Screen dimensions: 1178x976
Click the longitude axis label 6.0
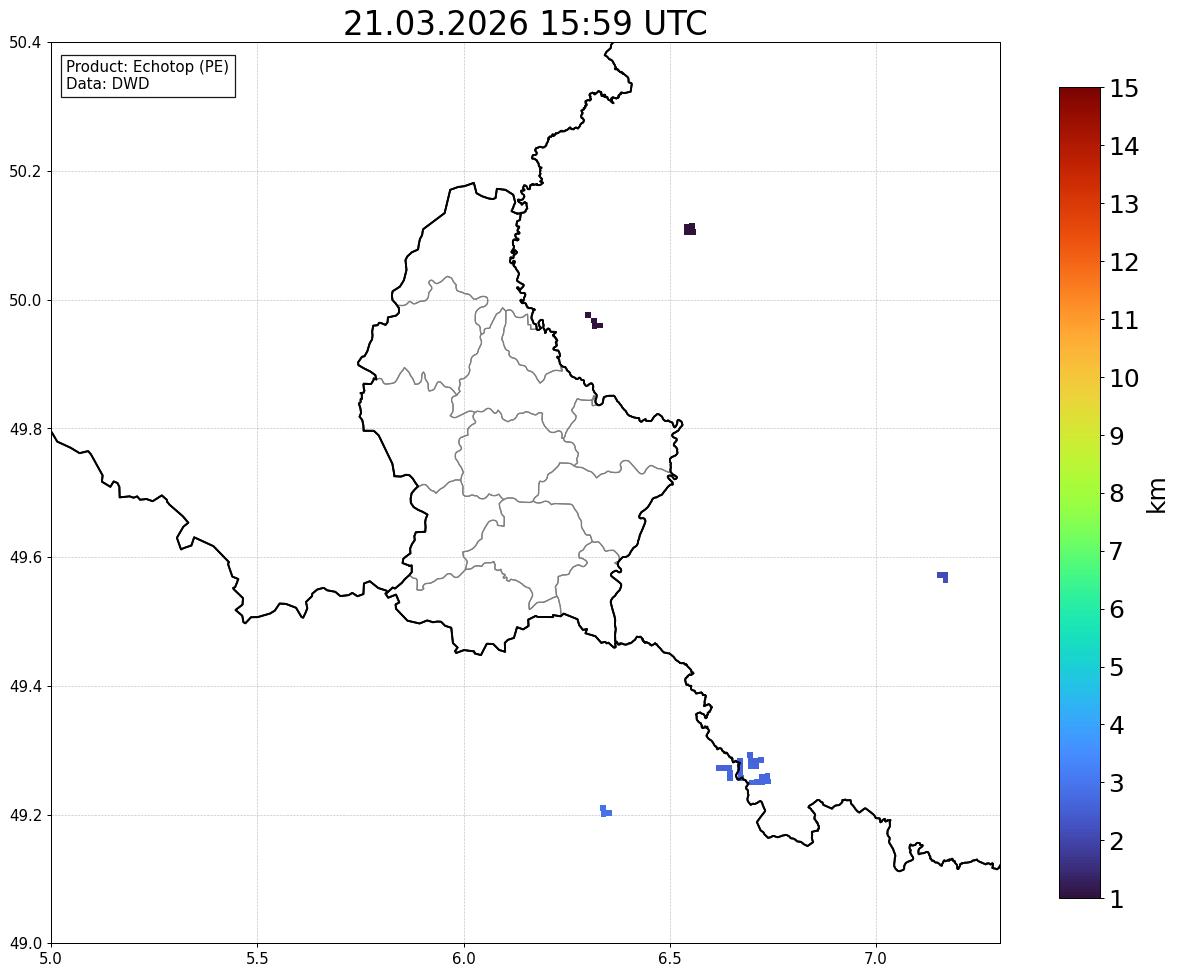point(464,959)
